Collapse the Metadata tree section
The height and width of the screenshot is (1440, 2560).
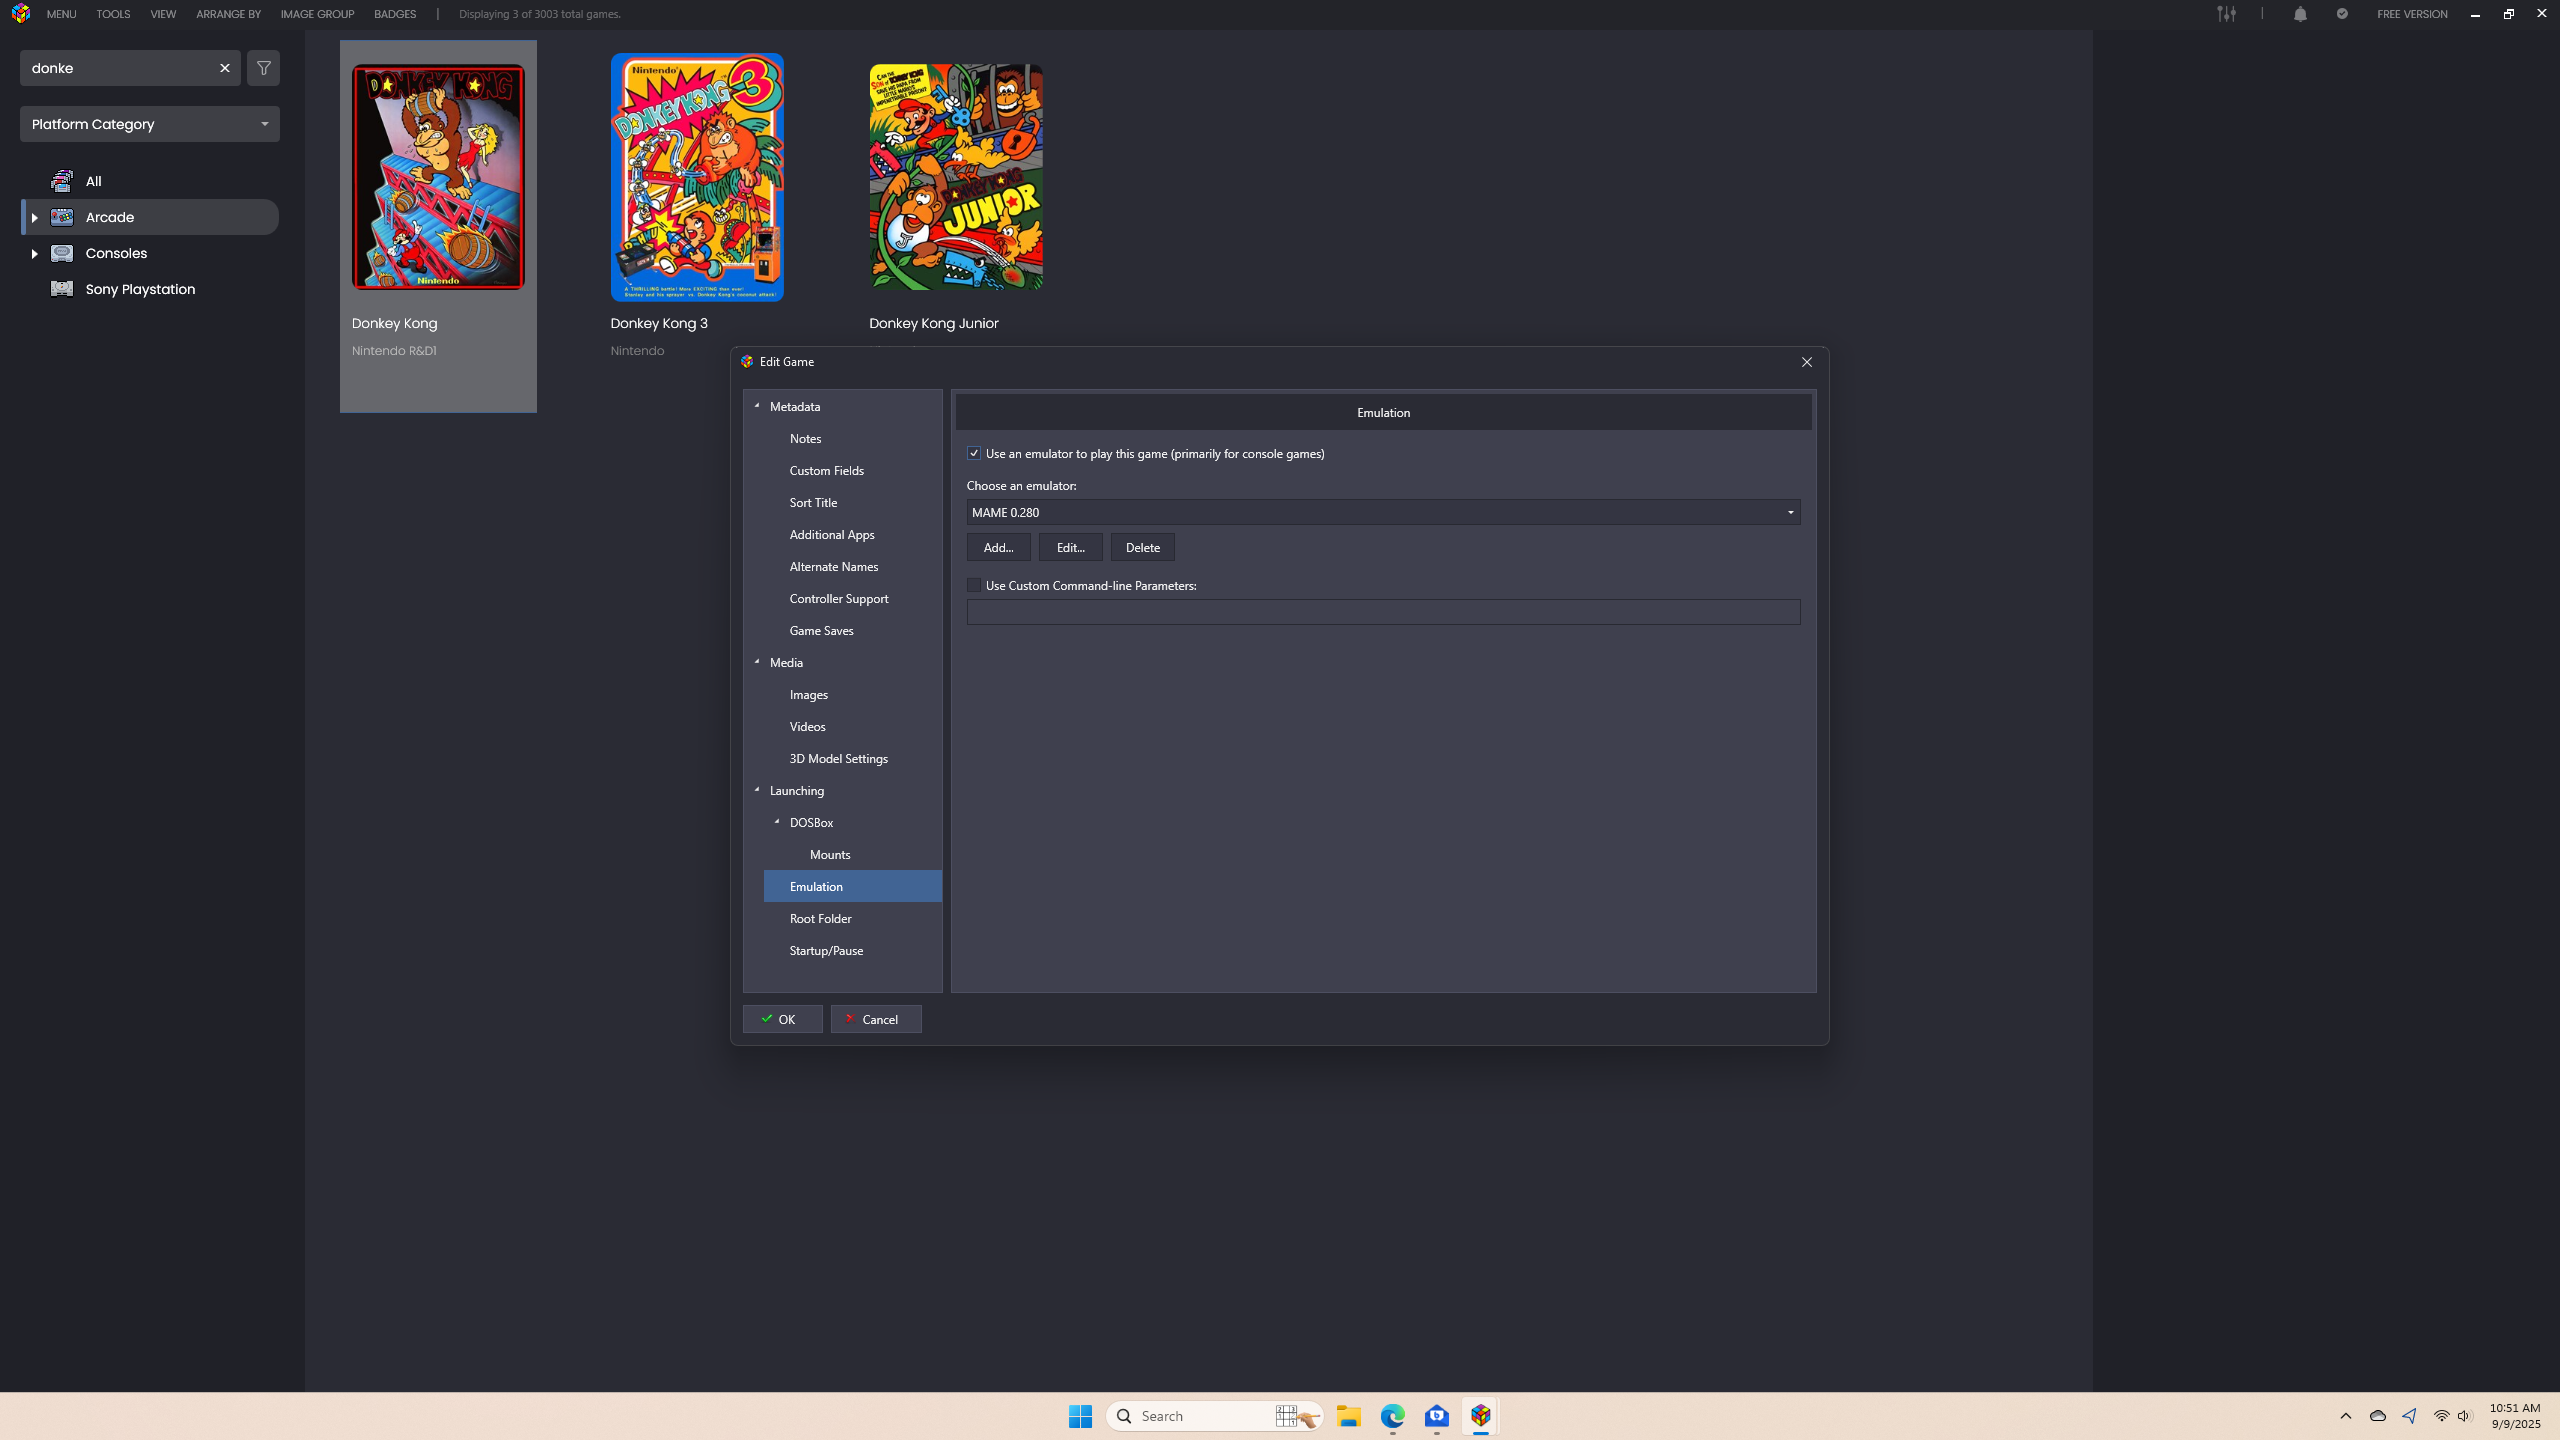tap(757, 406)
